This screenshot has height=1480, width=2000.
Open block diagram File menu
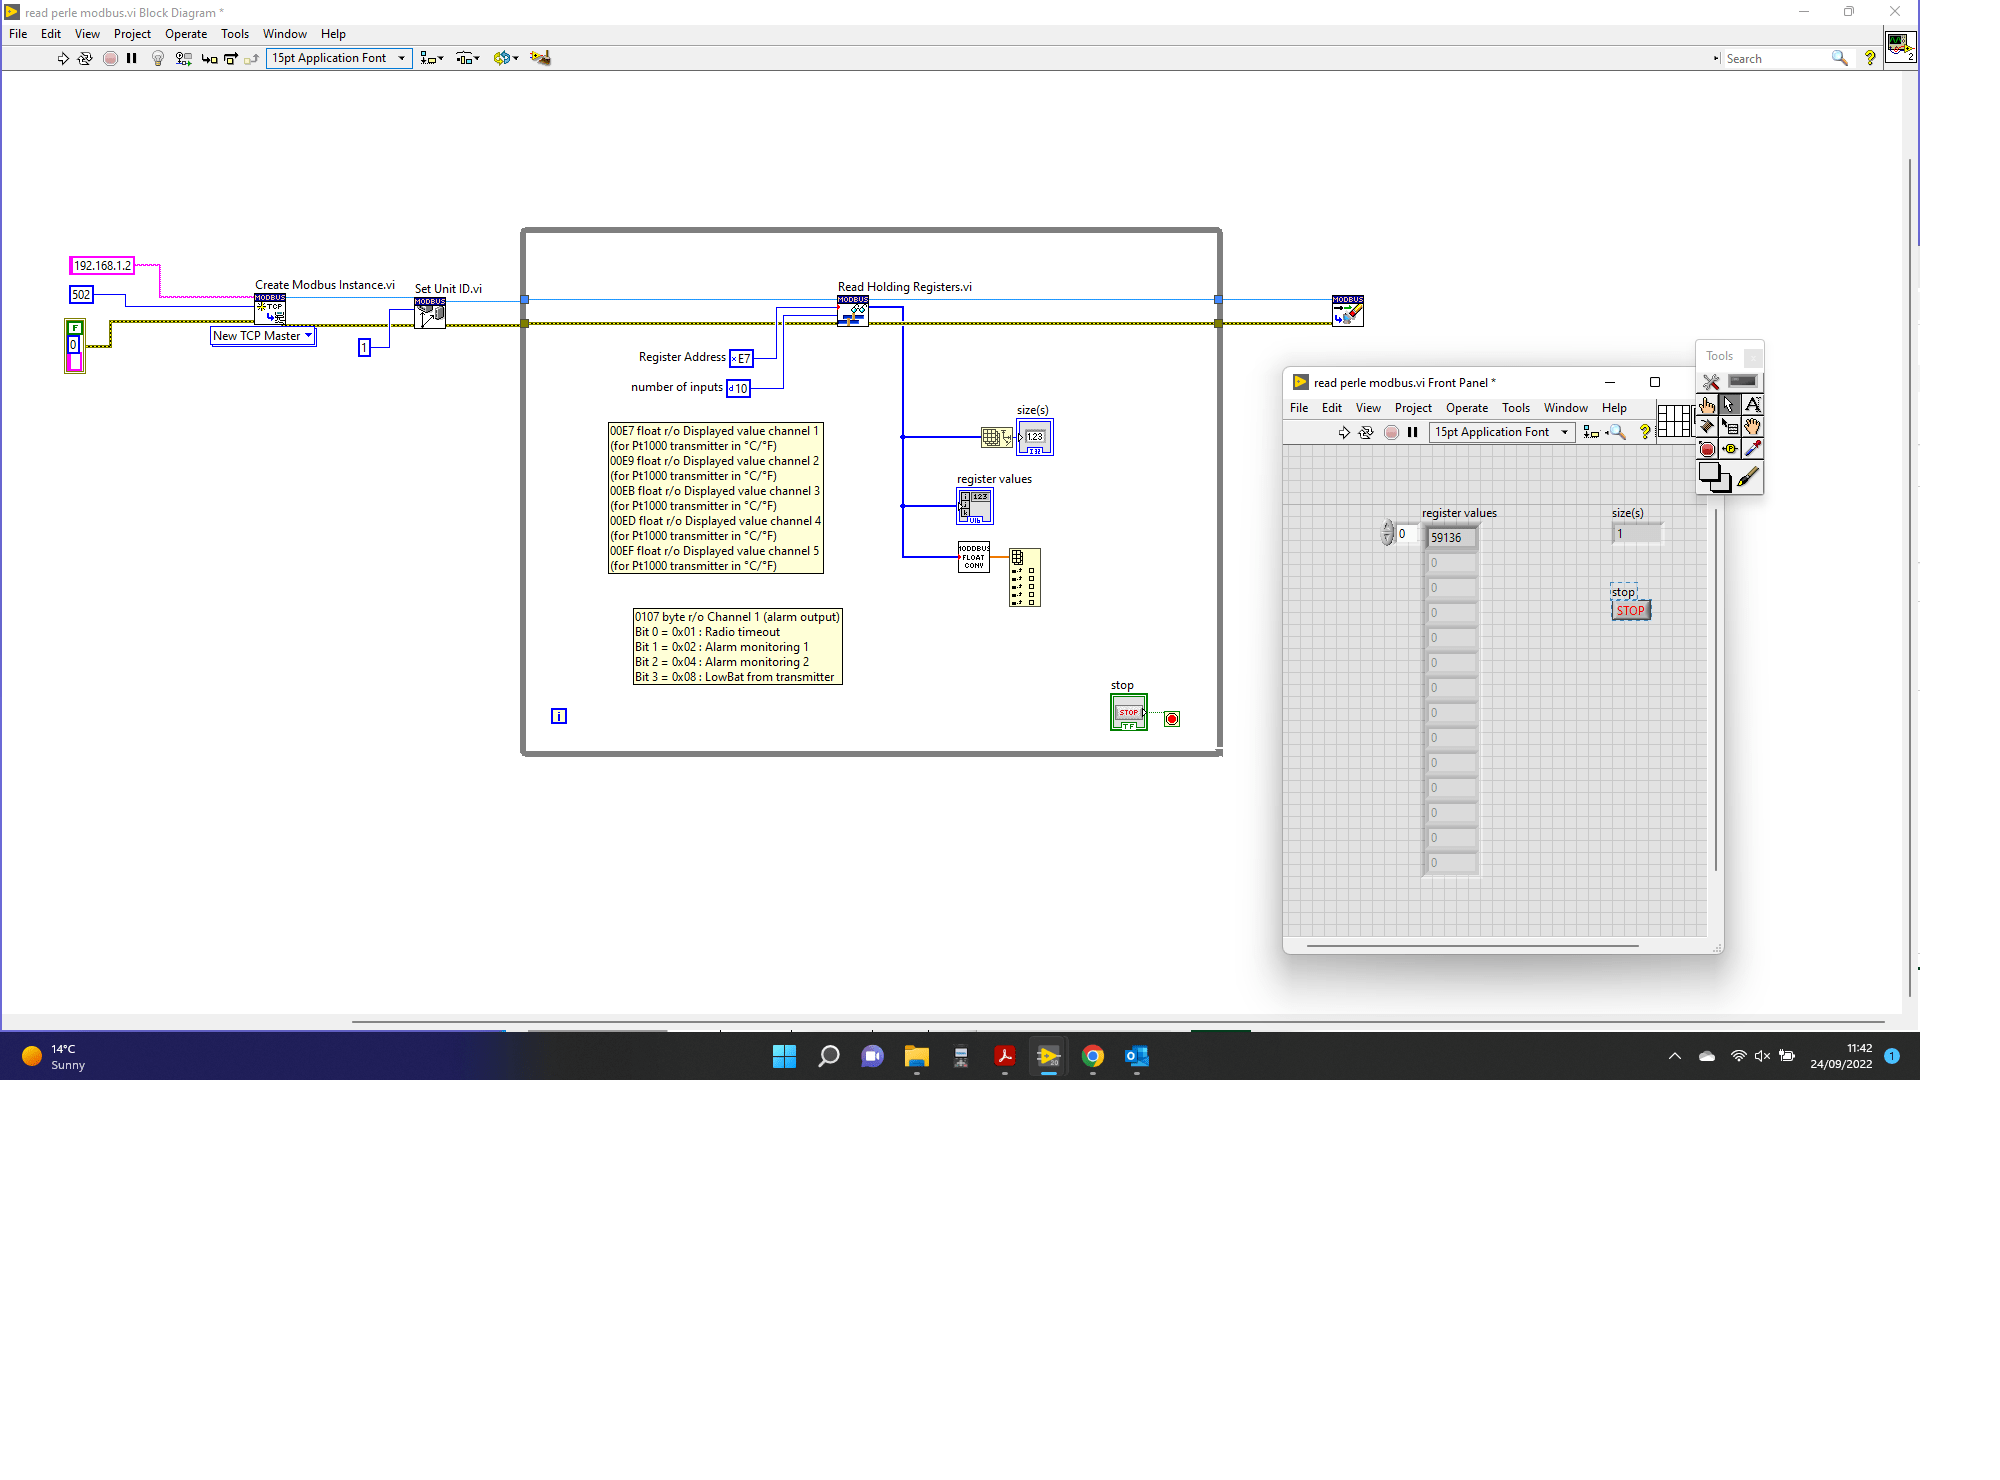(18, 34)
